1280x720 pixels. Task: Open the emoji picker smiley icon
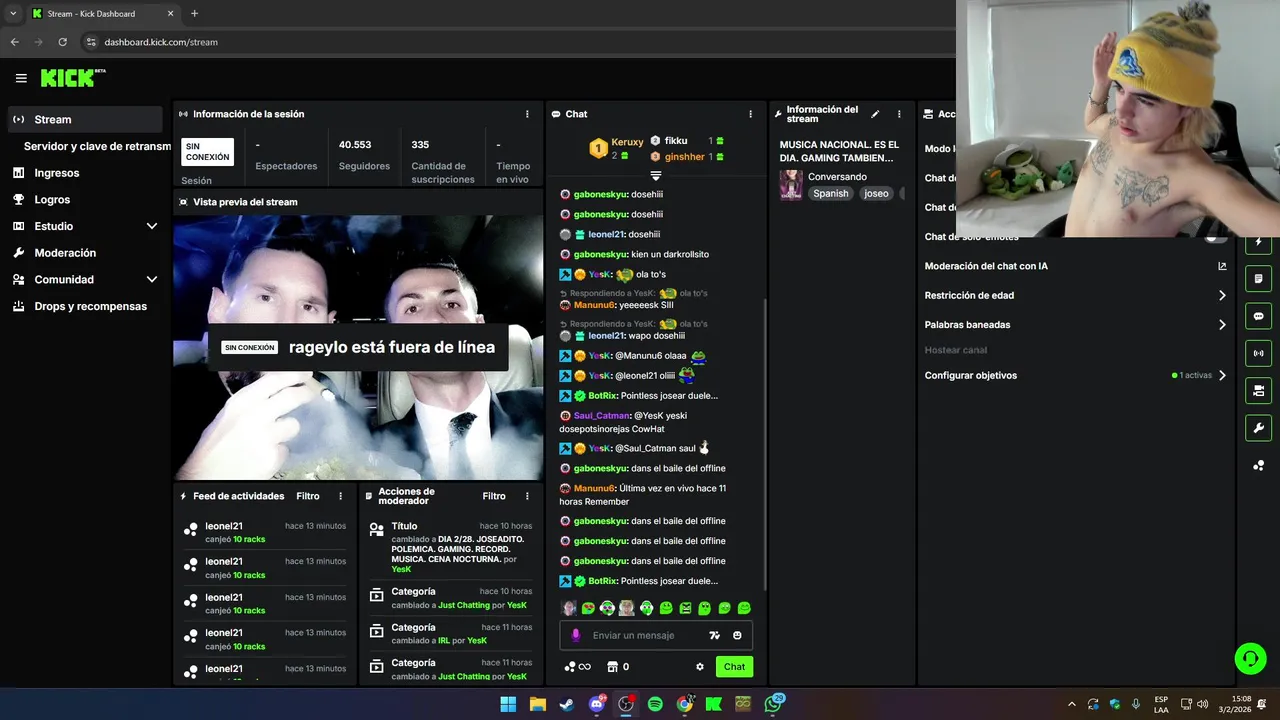click(x=737, y=635)
